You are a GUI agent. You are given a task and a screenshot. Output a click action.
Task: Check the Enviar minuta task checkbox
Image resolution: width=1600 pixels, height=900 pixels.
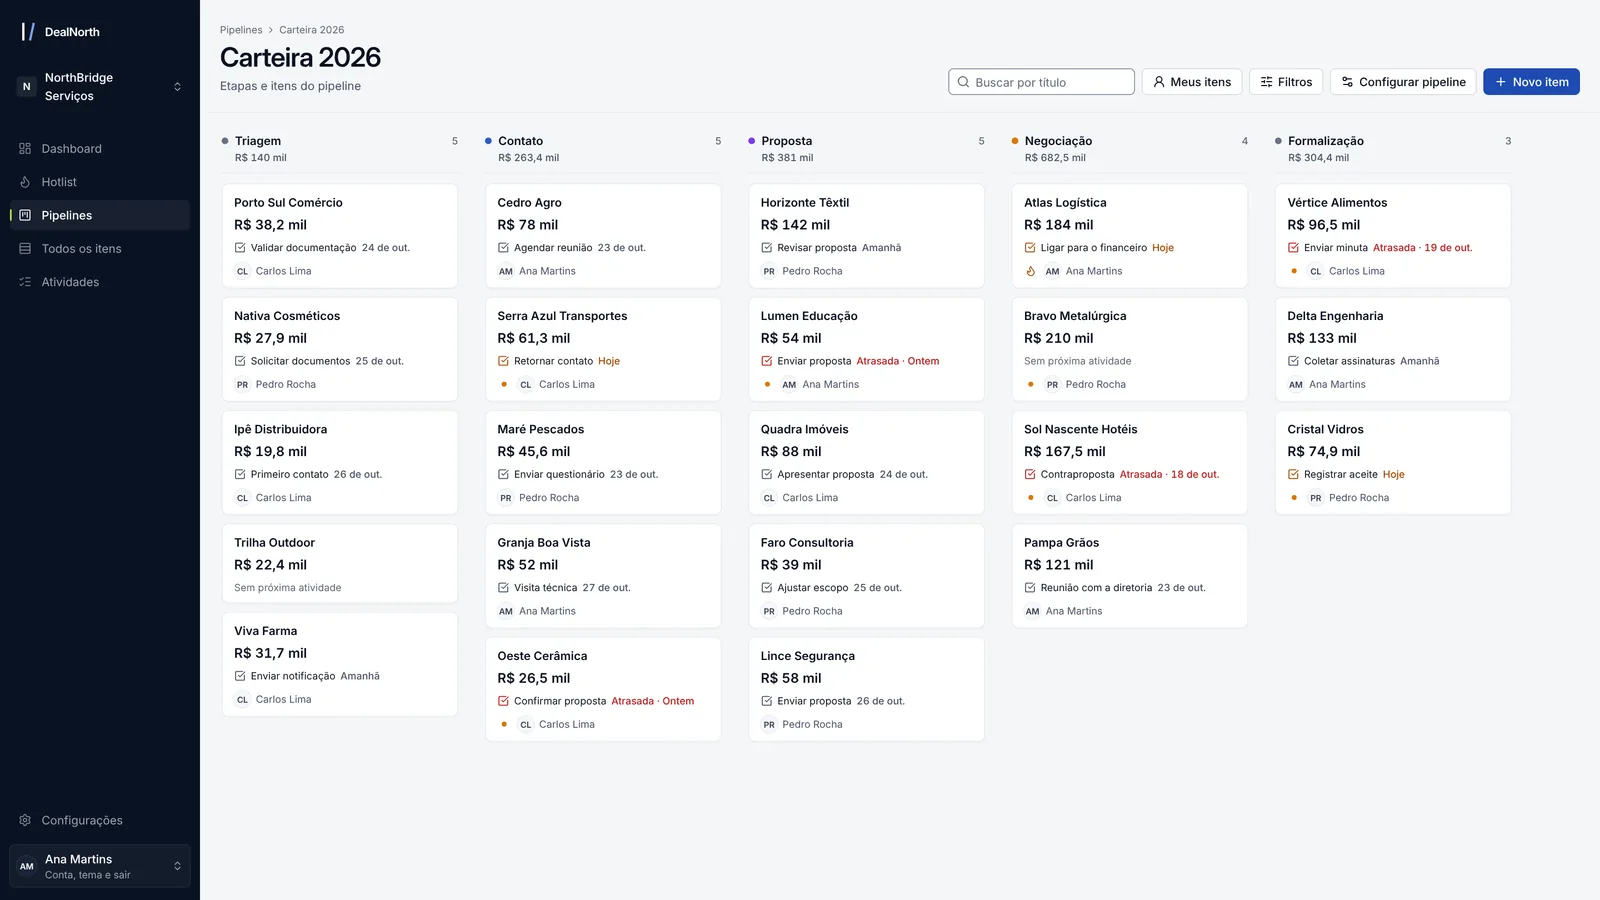(x=1293, y=248)
